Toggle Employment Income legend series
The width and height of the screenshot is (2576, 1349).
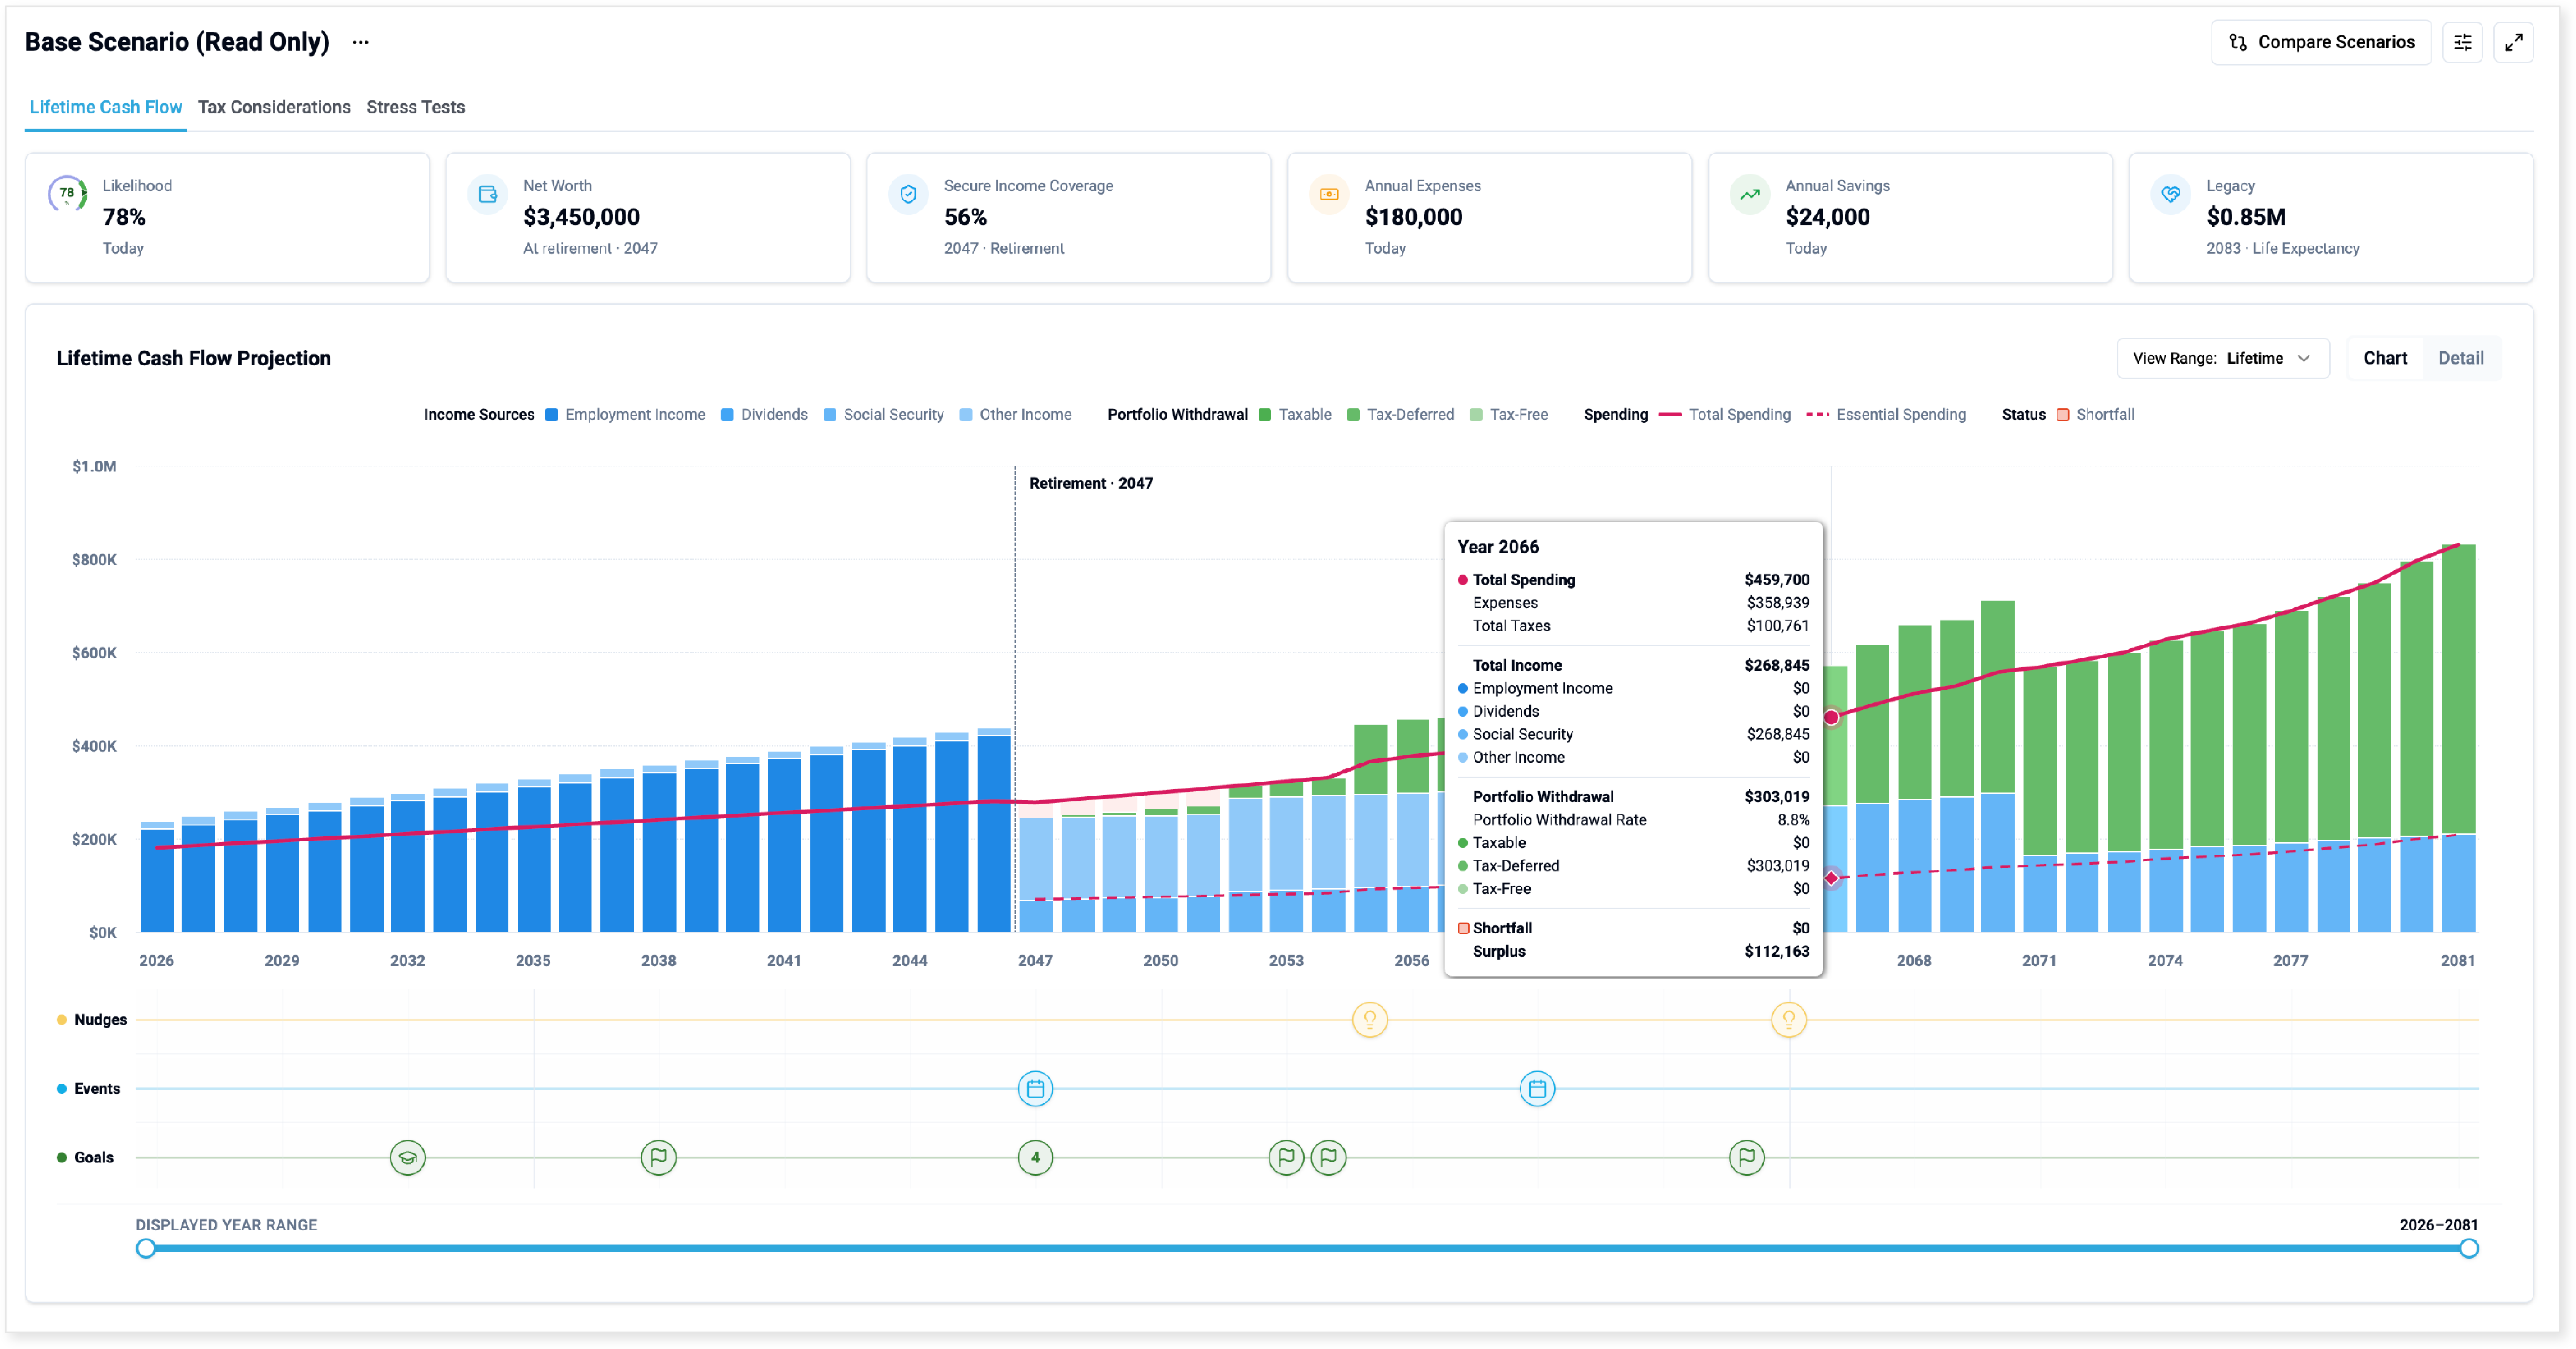(625, 415)
